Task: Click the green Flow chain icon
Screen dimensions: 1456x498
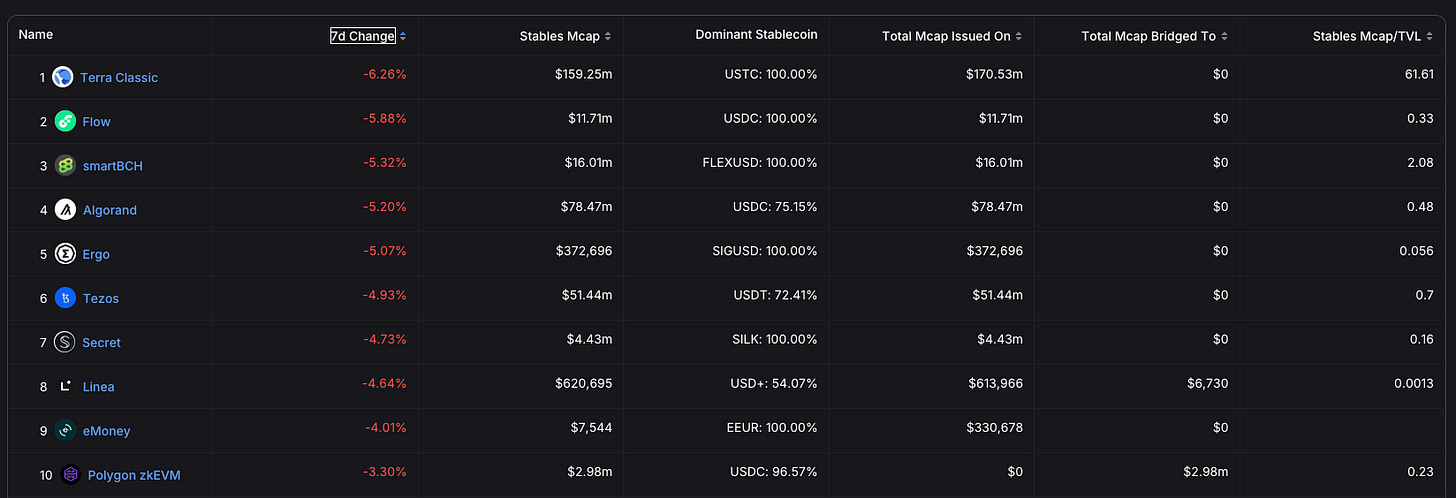Action: (65, 121)
